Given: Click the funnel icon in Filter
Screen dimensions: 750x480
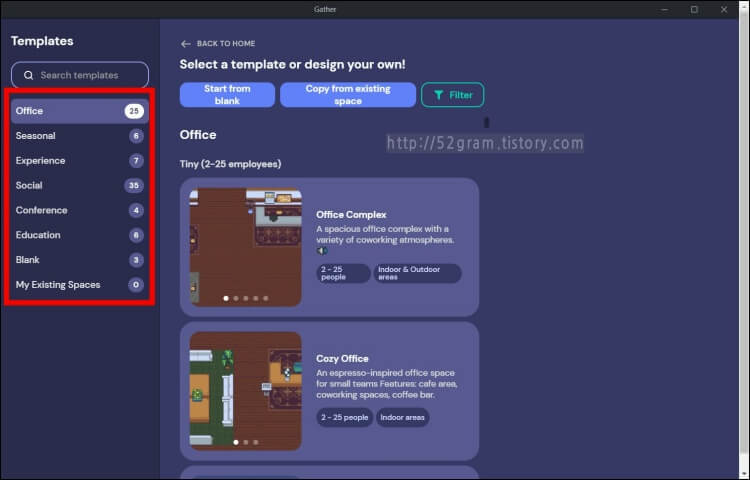Looking at the screenshot, I should (x=438, y=95).
